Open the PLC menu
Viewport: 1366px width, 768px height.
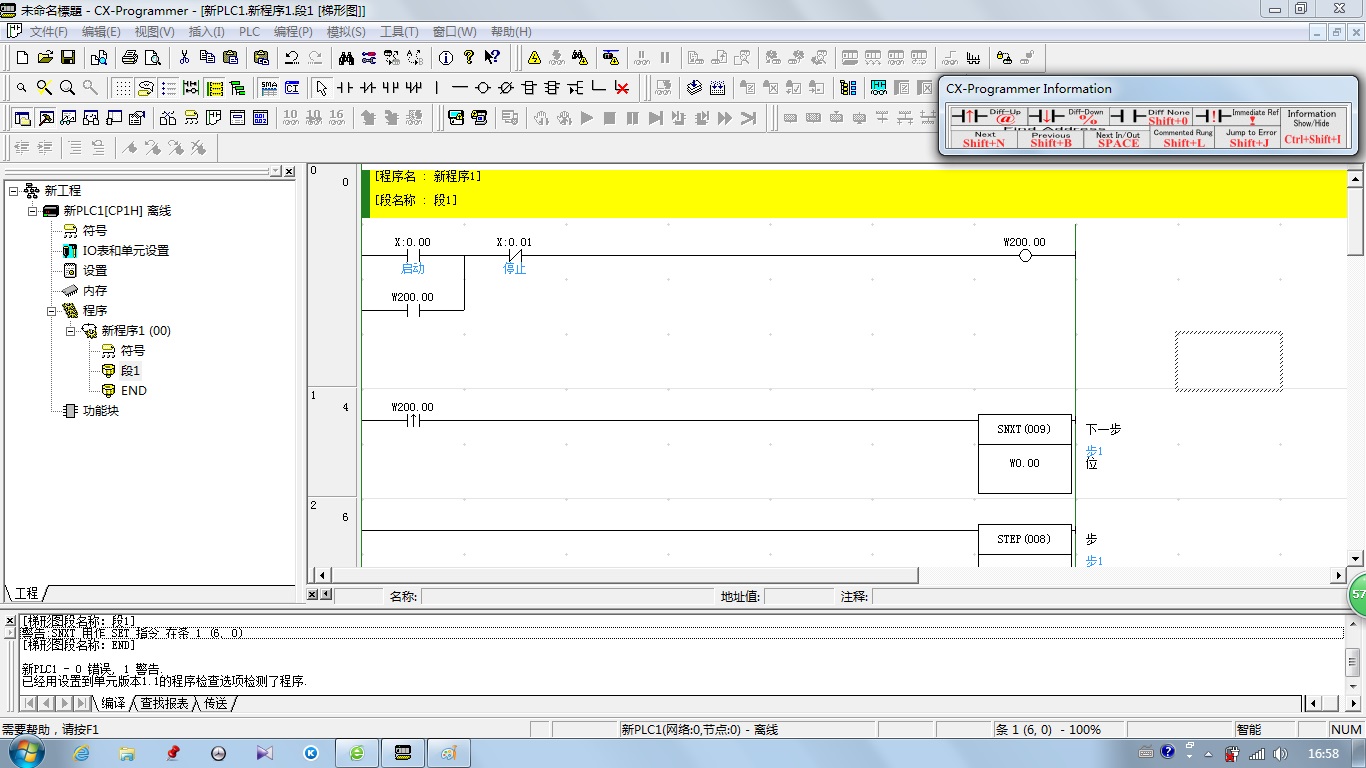[x=249, y=32]
